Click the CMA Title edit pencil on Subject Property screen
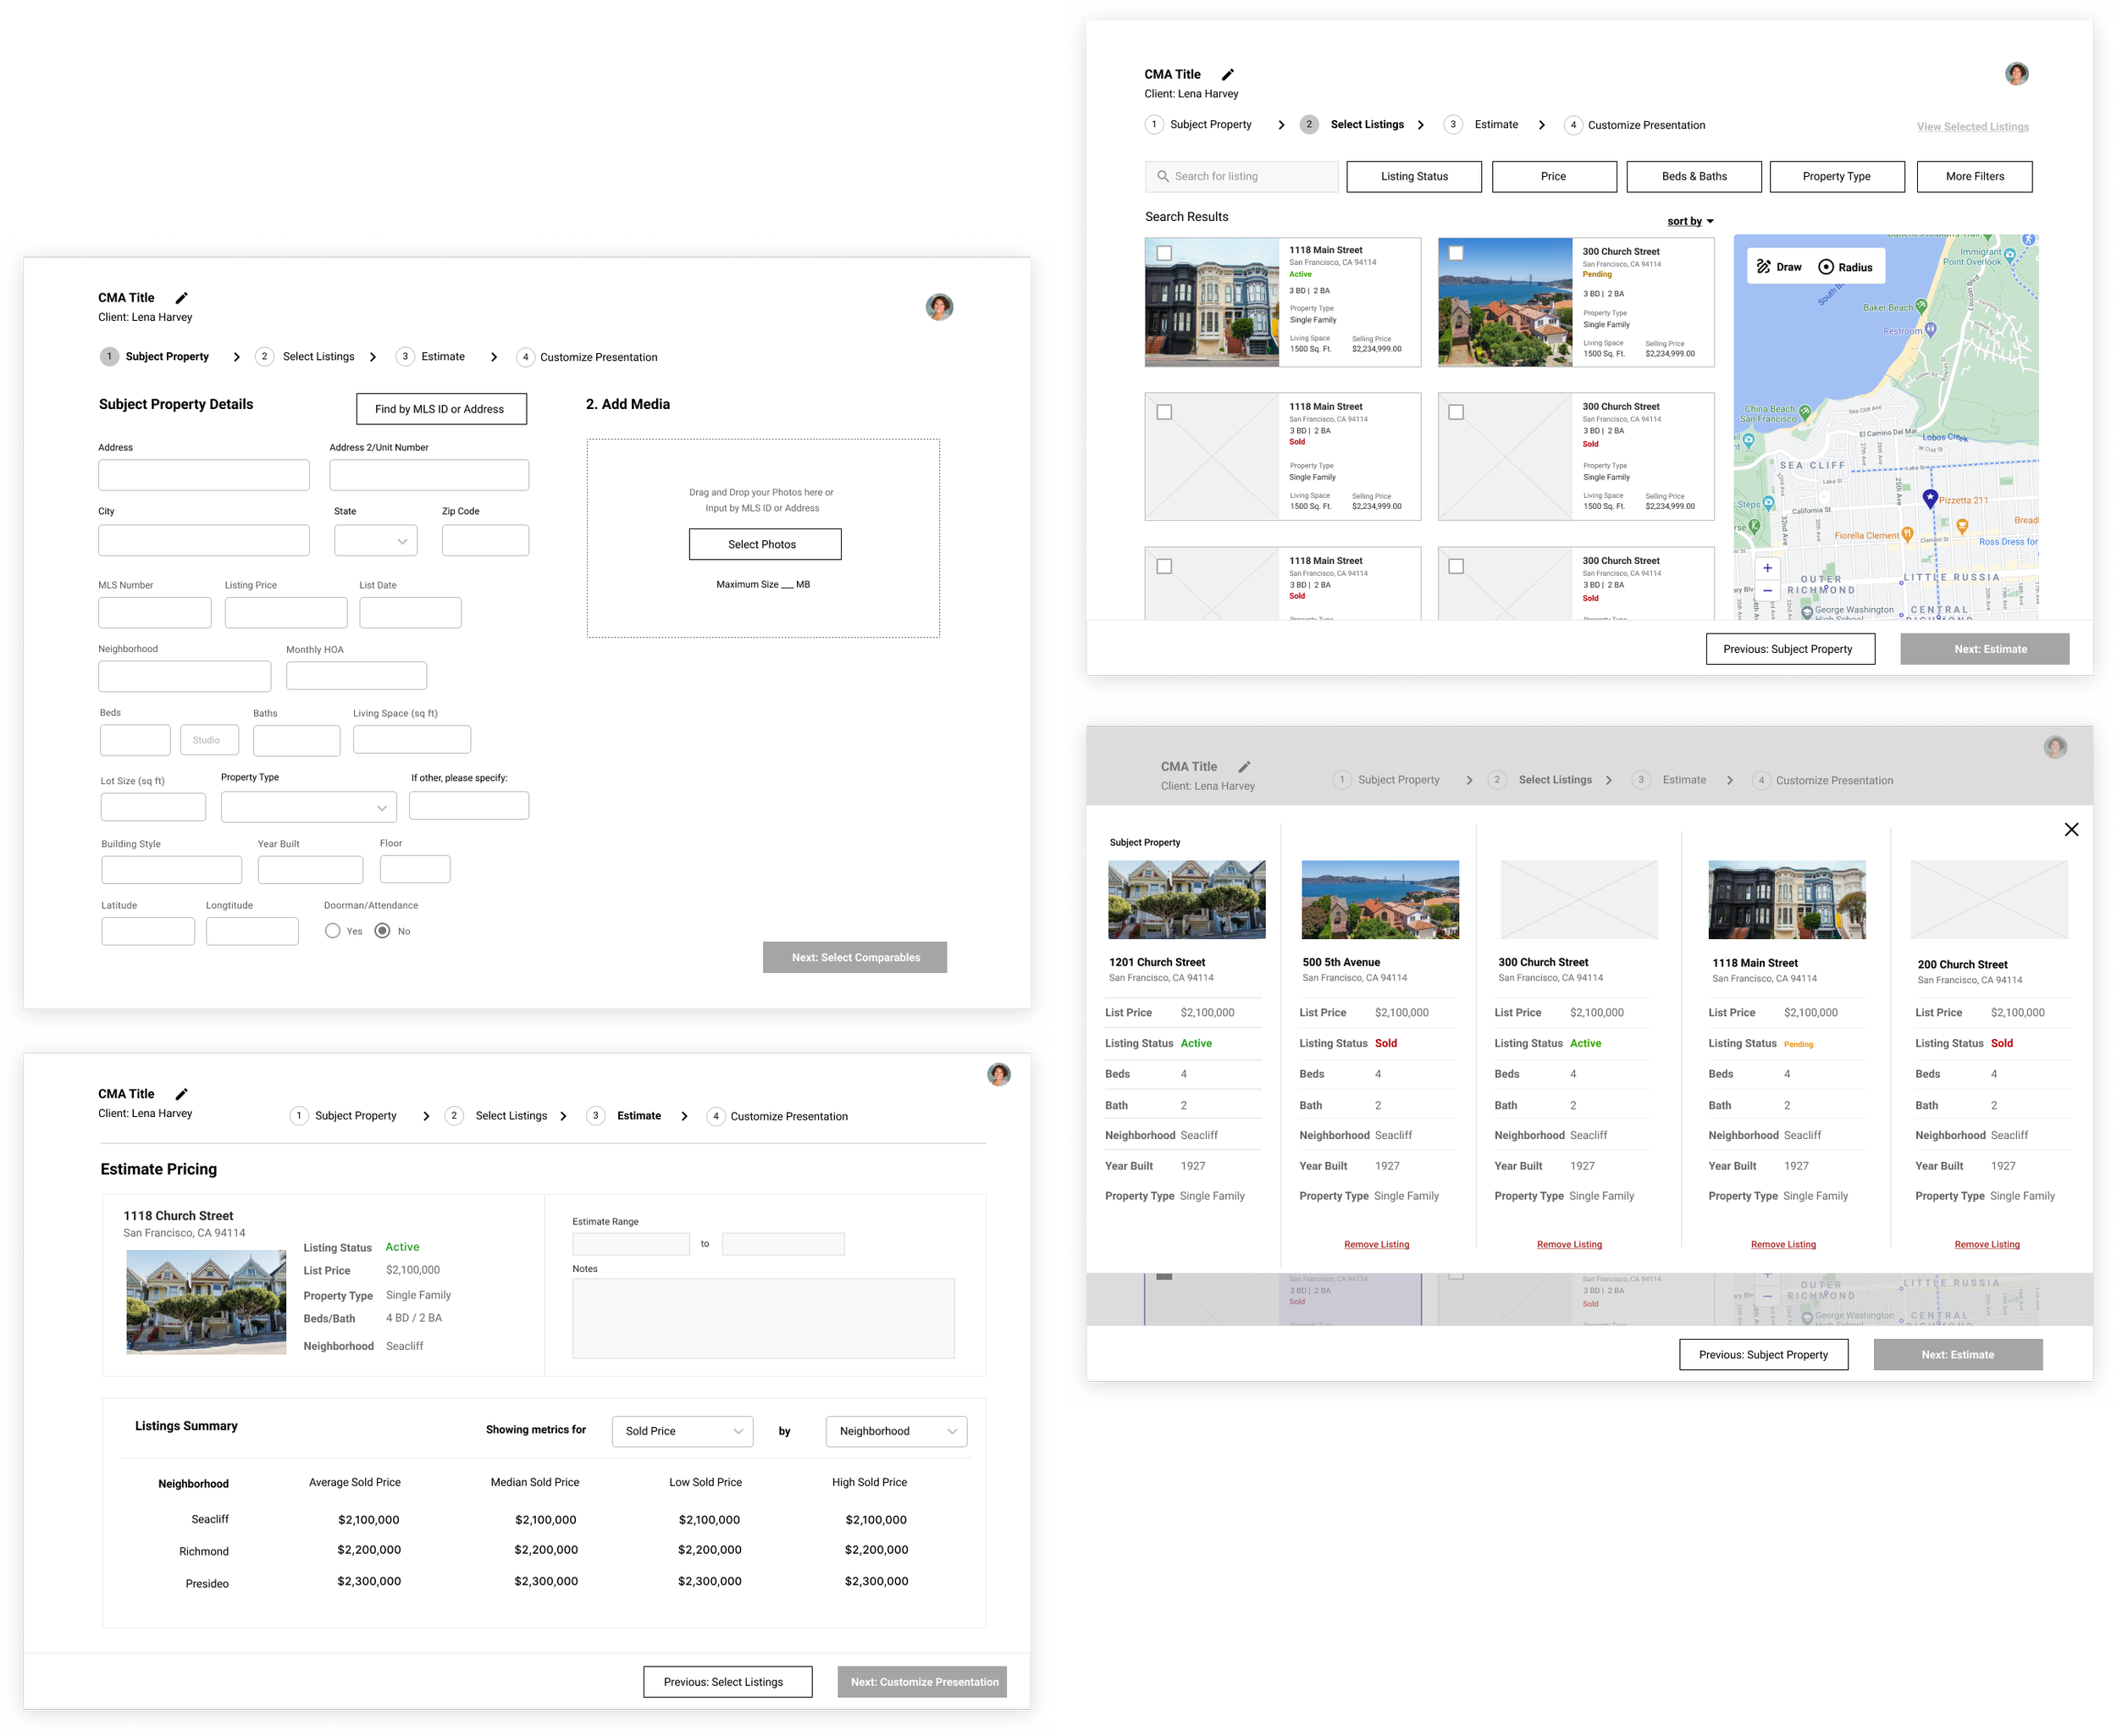This screenshot has width=2117, height=1736. (181, 298)
